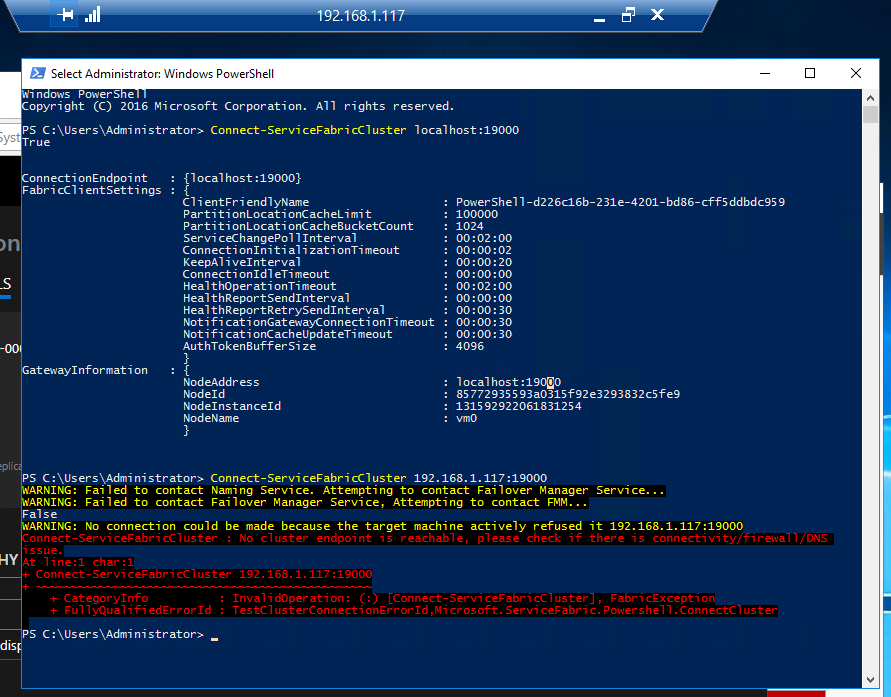Viewport: 891px width, 697px height.
Task: Click the ClientFriendlyName value text
Action: [x=620, y=202]
